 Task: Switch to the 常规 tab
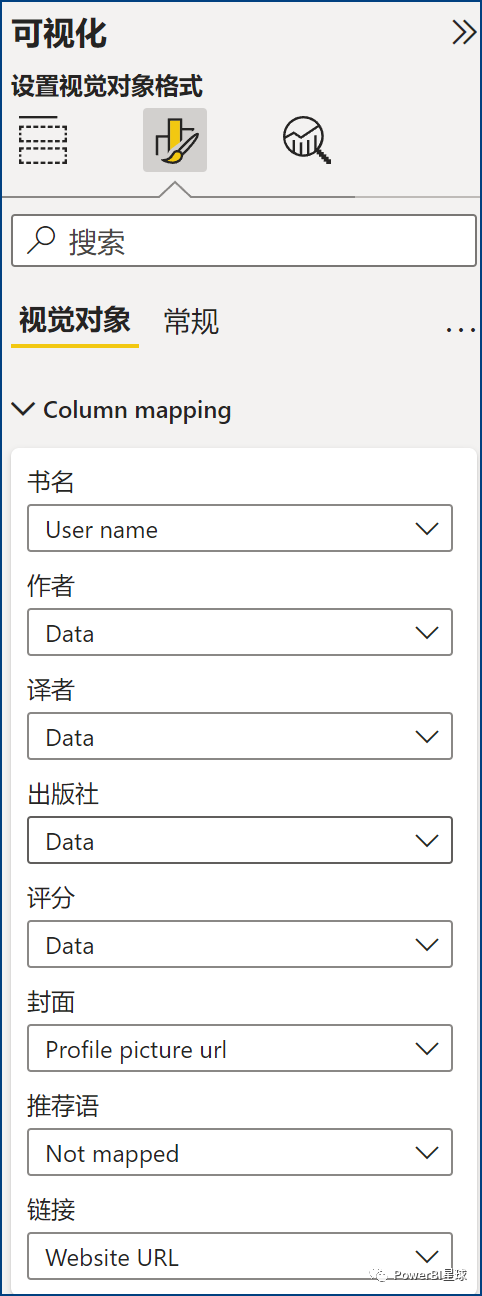click(x=191, y=322)
